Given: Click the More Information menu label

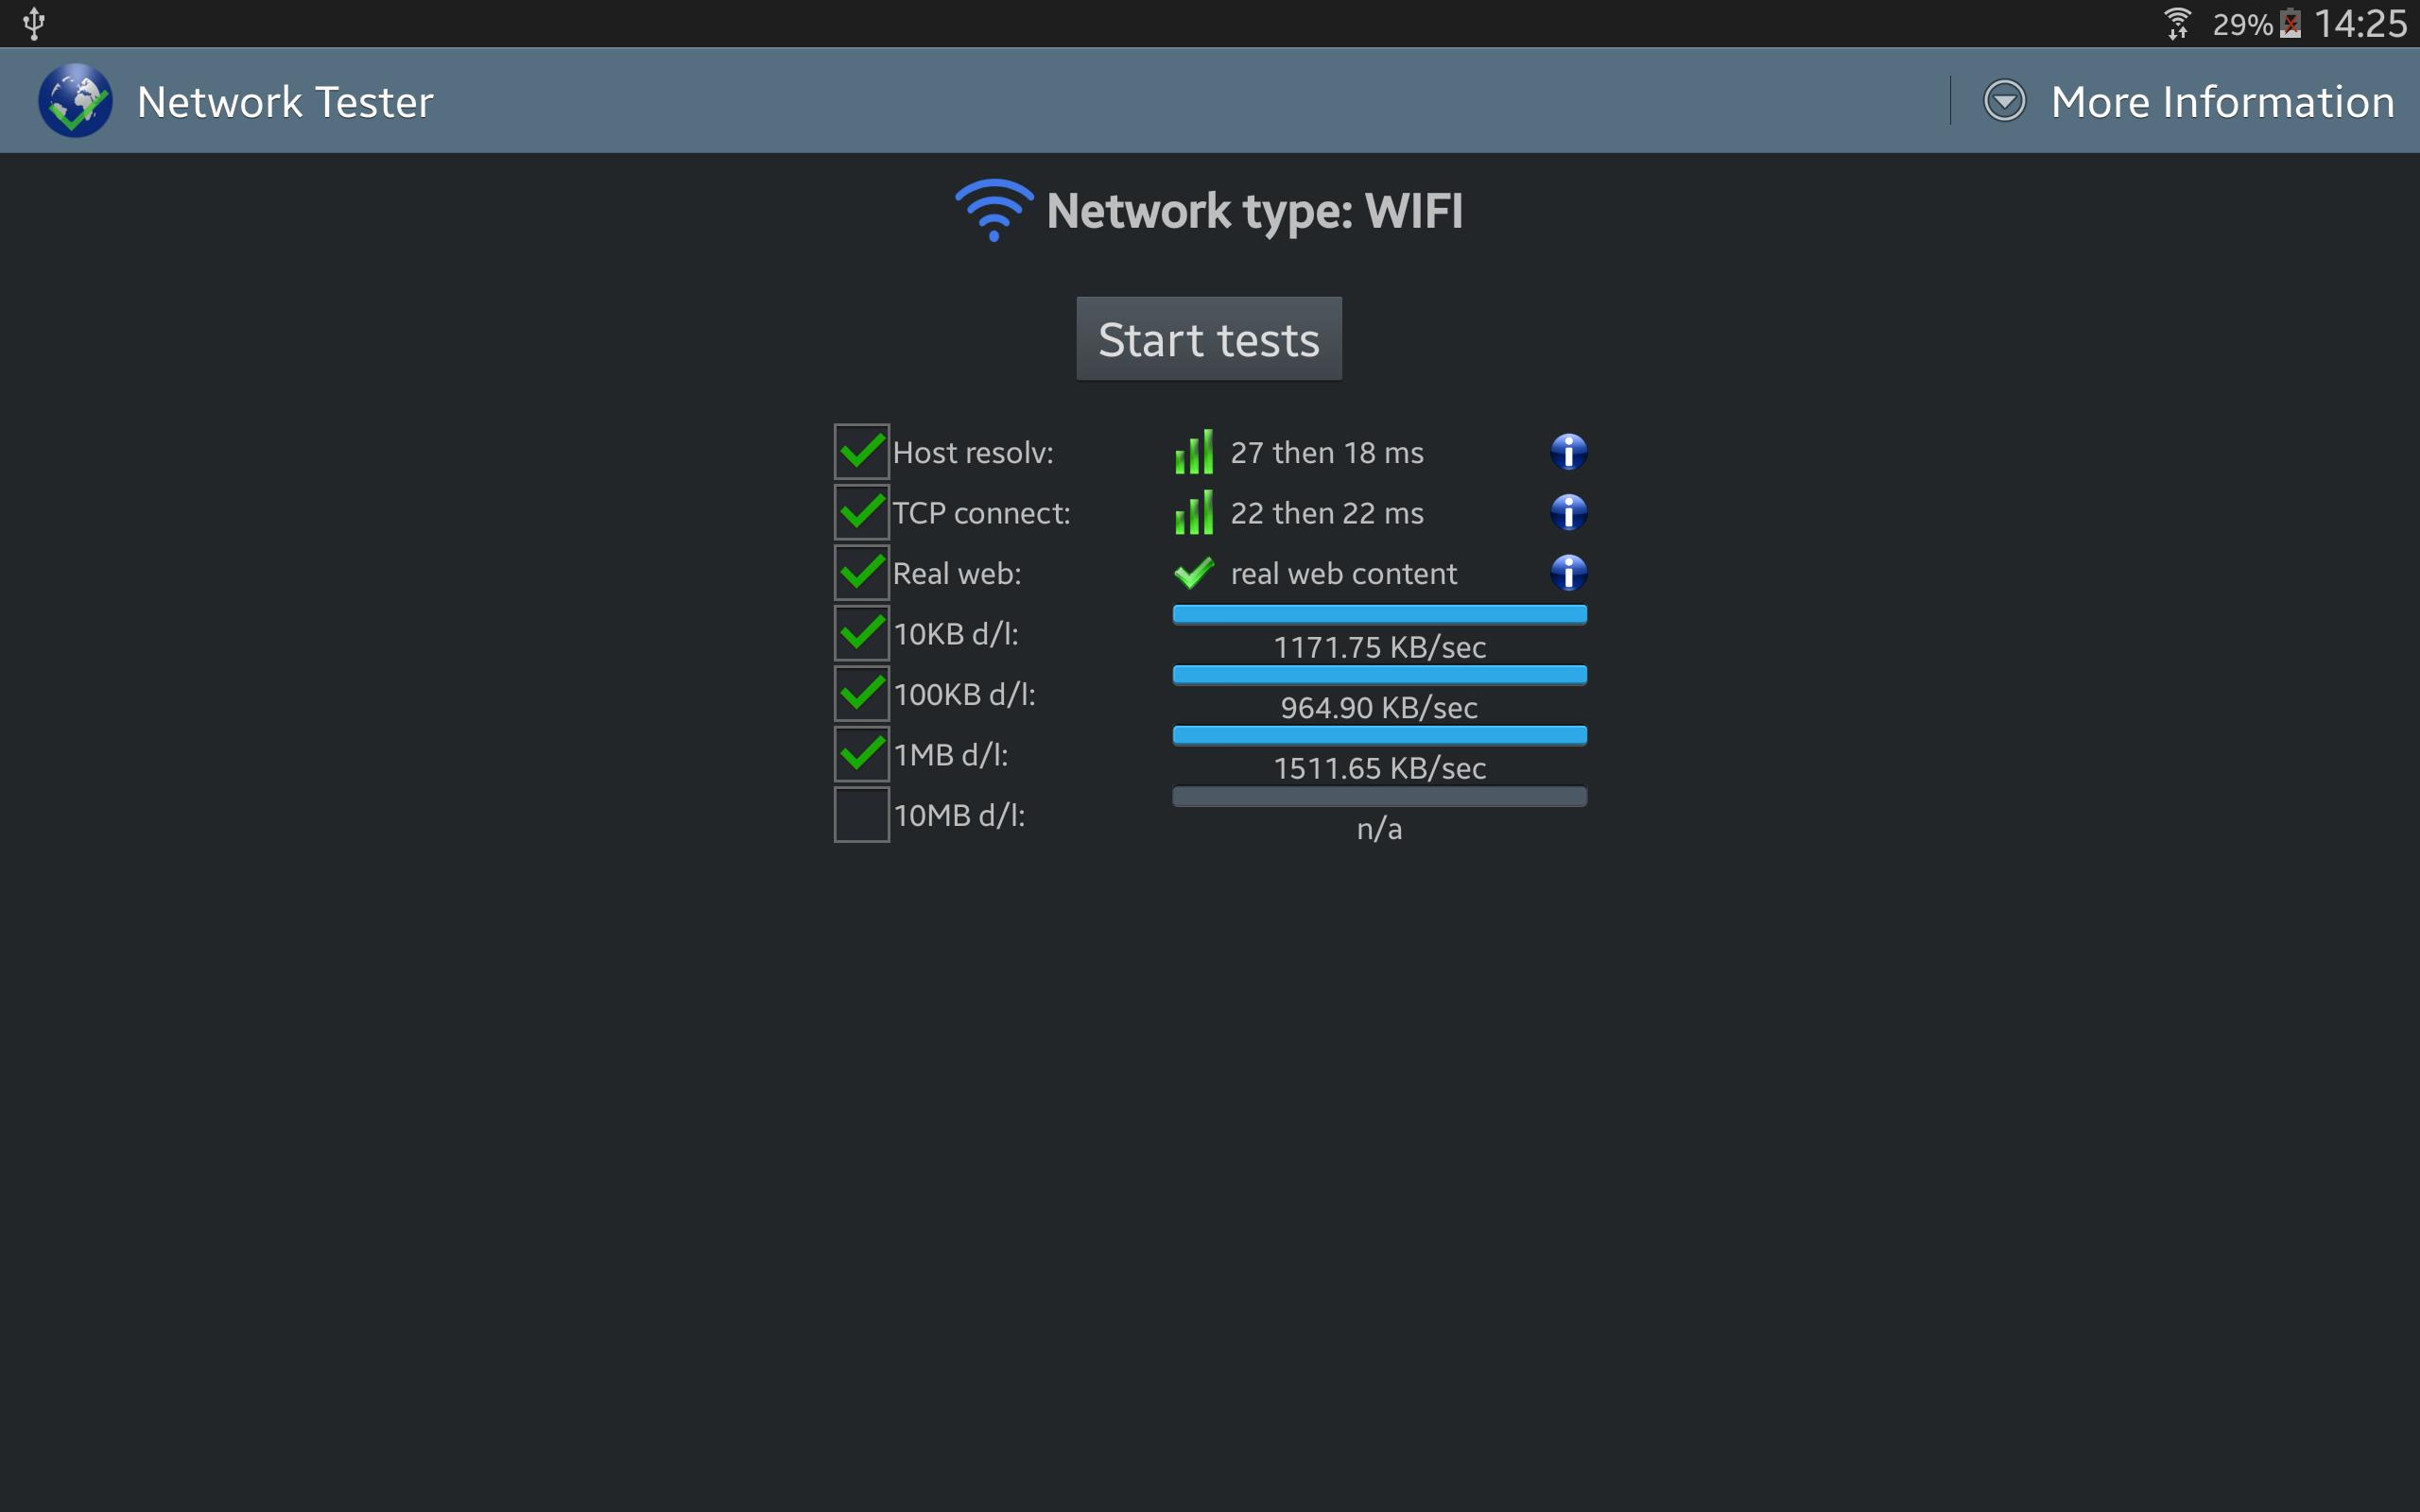Looking at the screenshot, I should (2222, 102).
